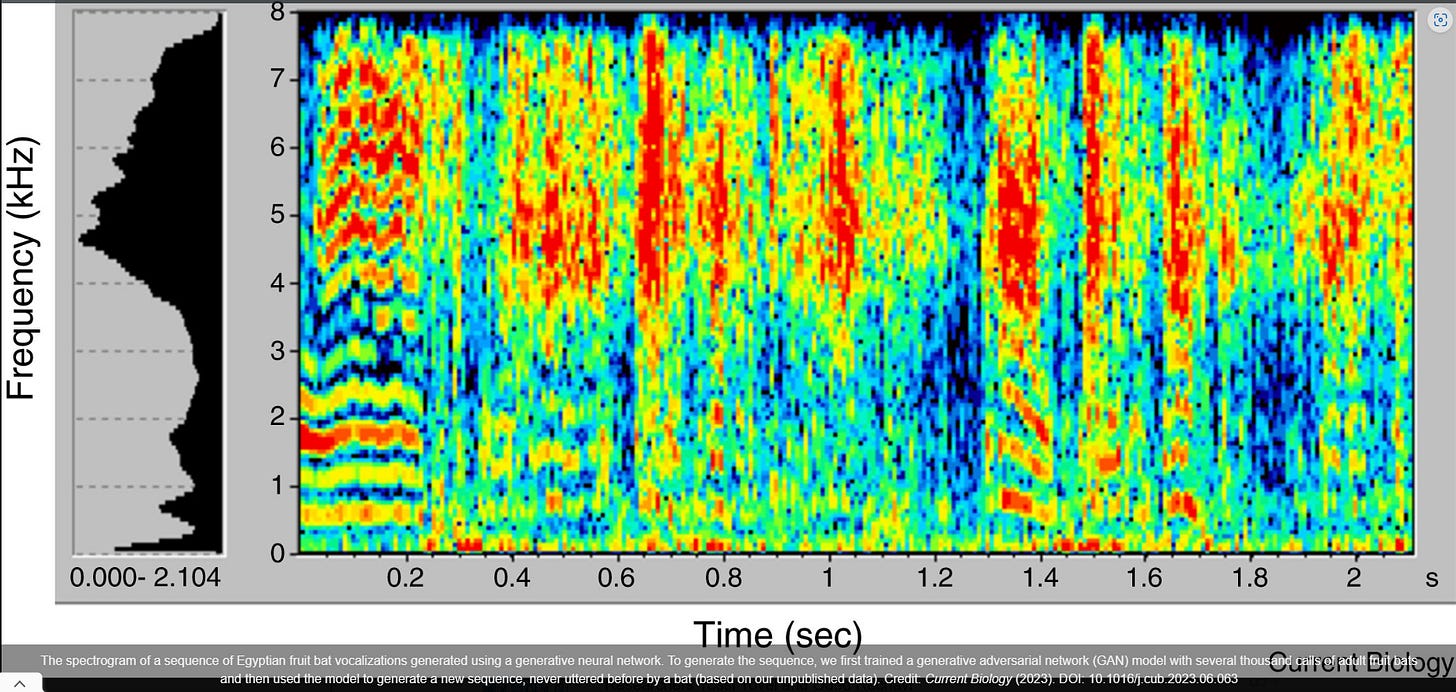Screen dimensions: 1456x692
Task: Click the 0.2 time tick label
Action: [406, 580]
